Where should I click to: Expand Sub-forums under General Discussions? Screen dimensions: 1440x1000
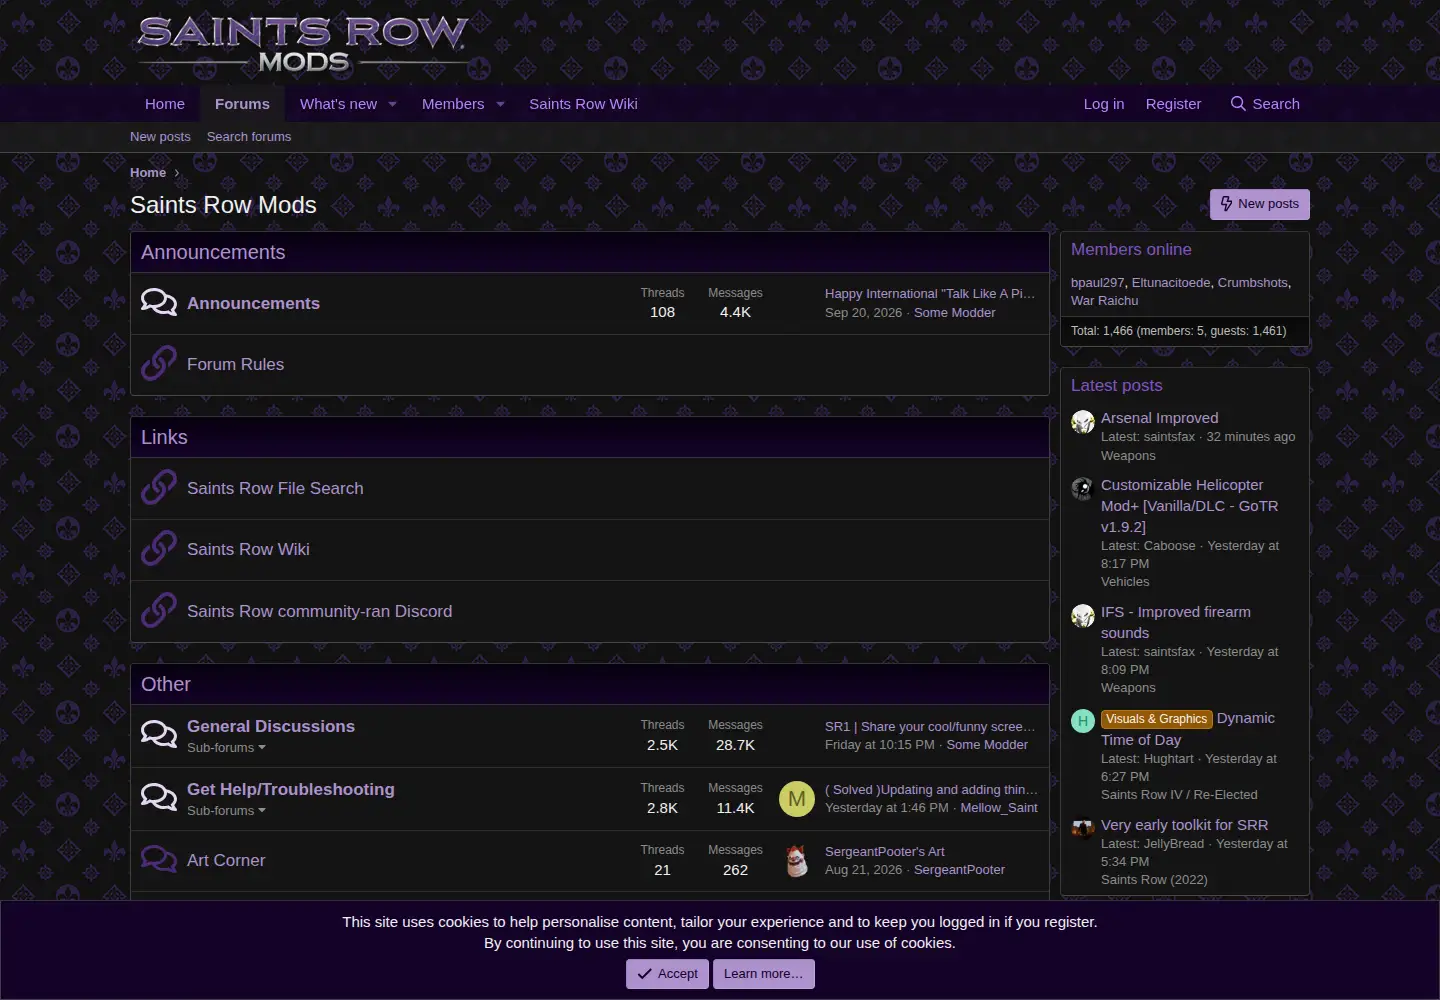pos(226,748)
